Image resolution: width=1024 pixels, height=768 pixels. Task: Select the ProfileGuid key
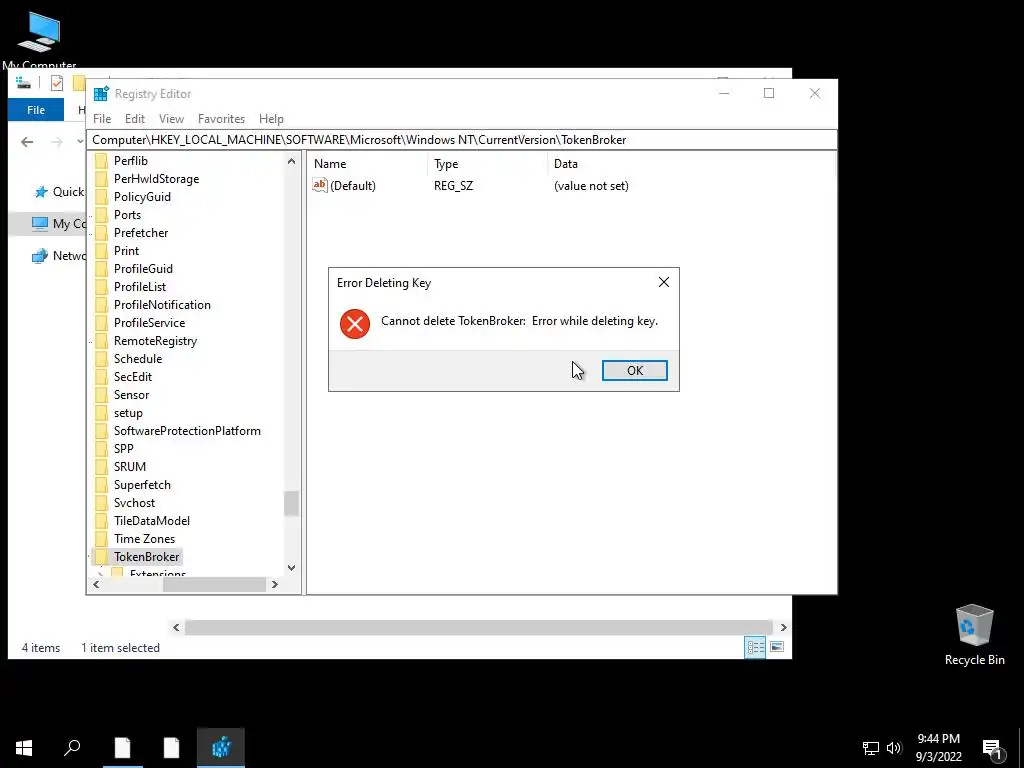click(x=143, y=268)
